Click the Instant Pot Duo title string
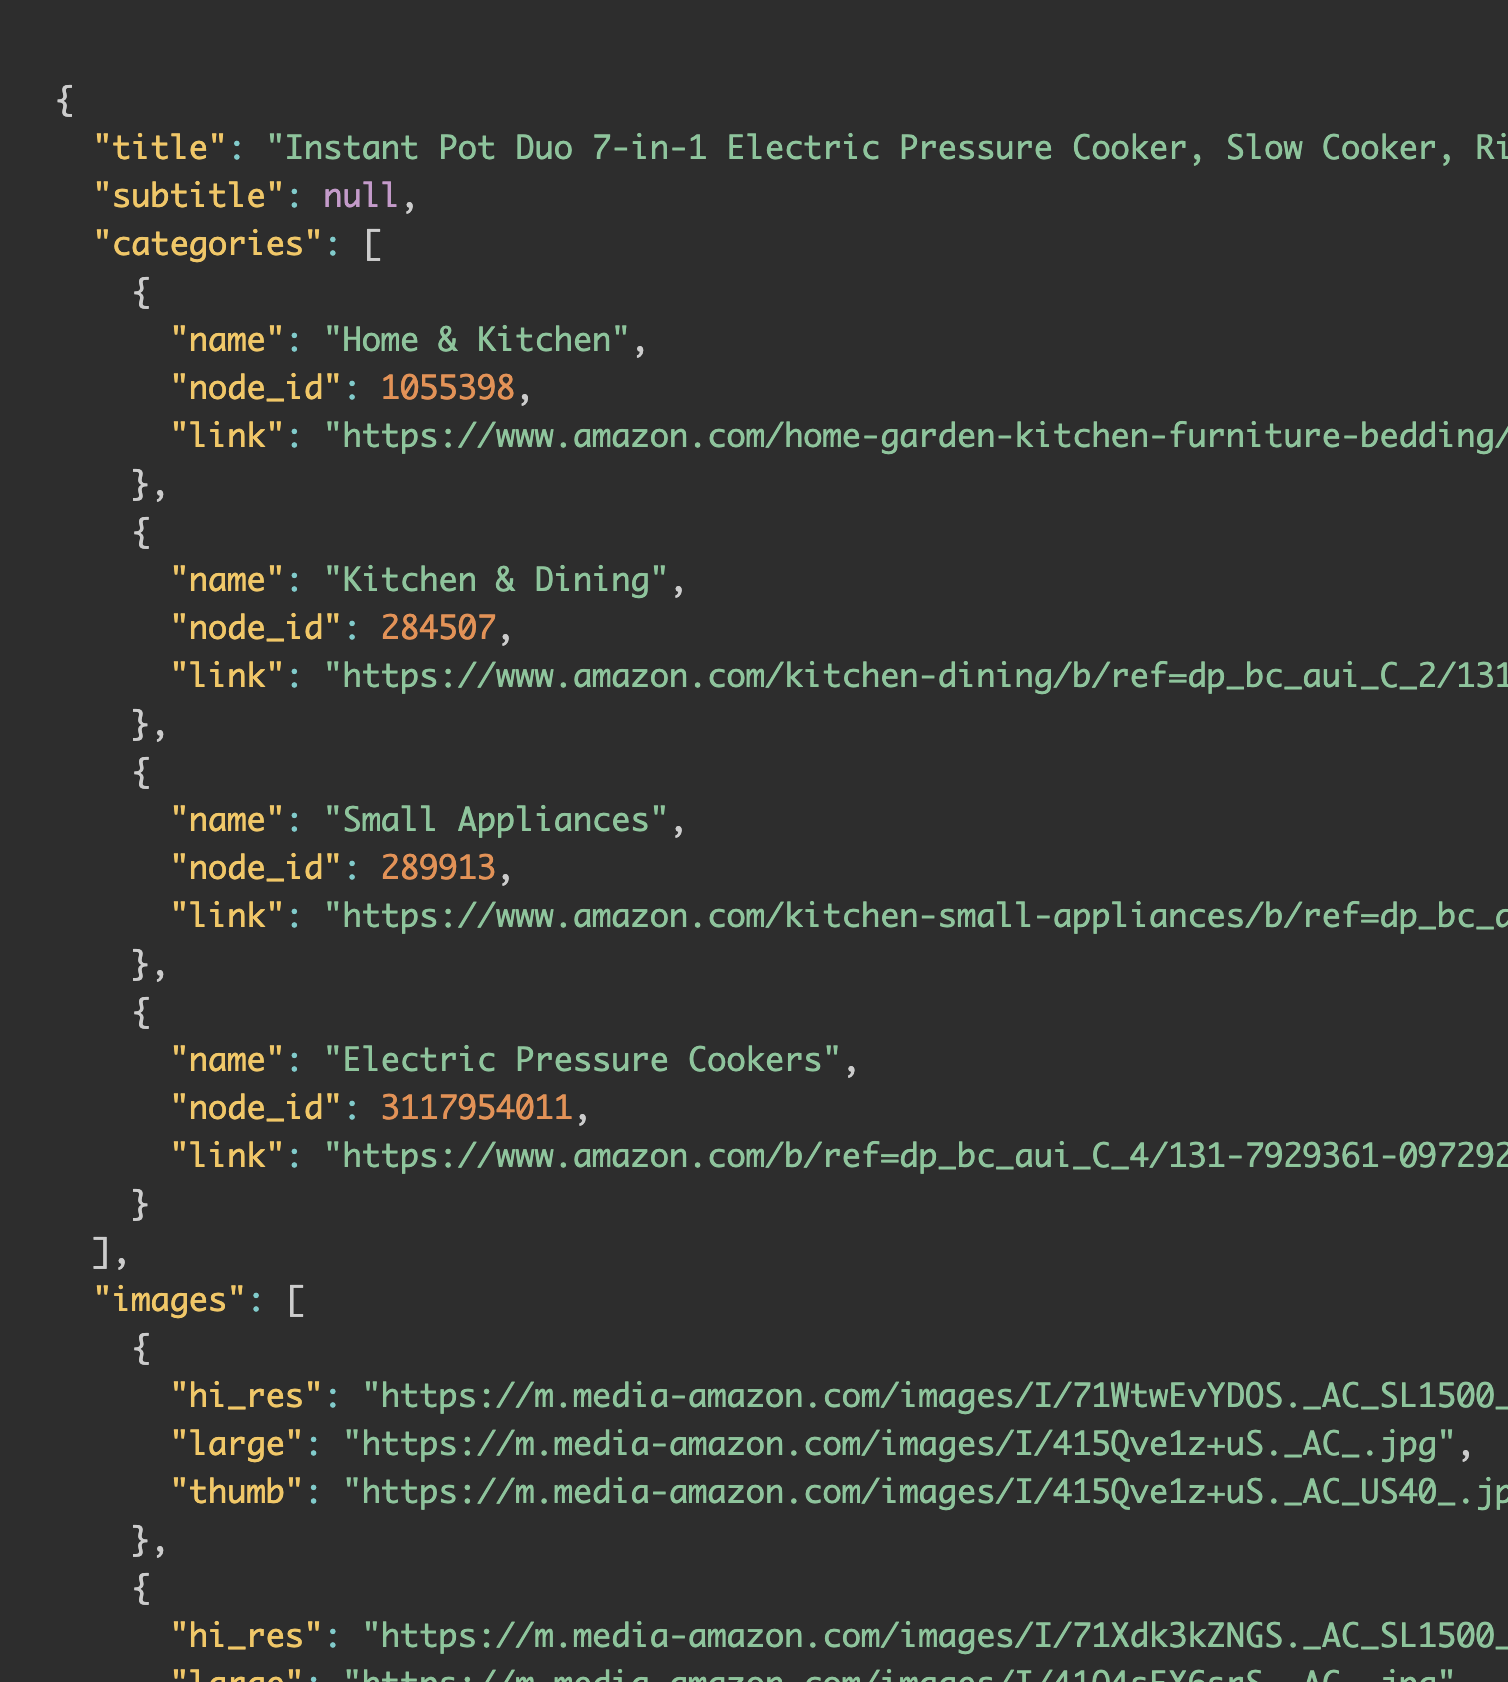1508x1682 pixels. tap(887, 148)
